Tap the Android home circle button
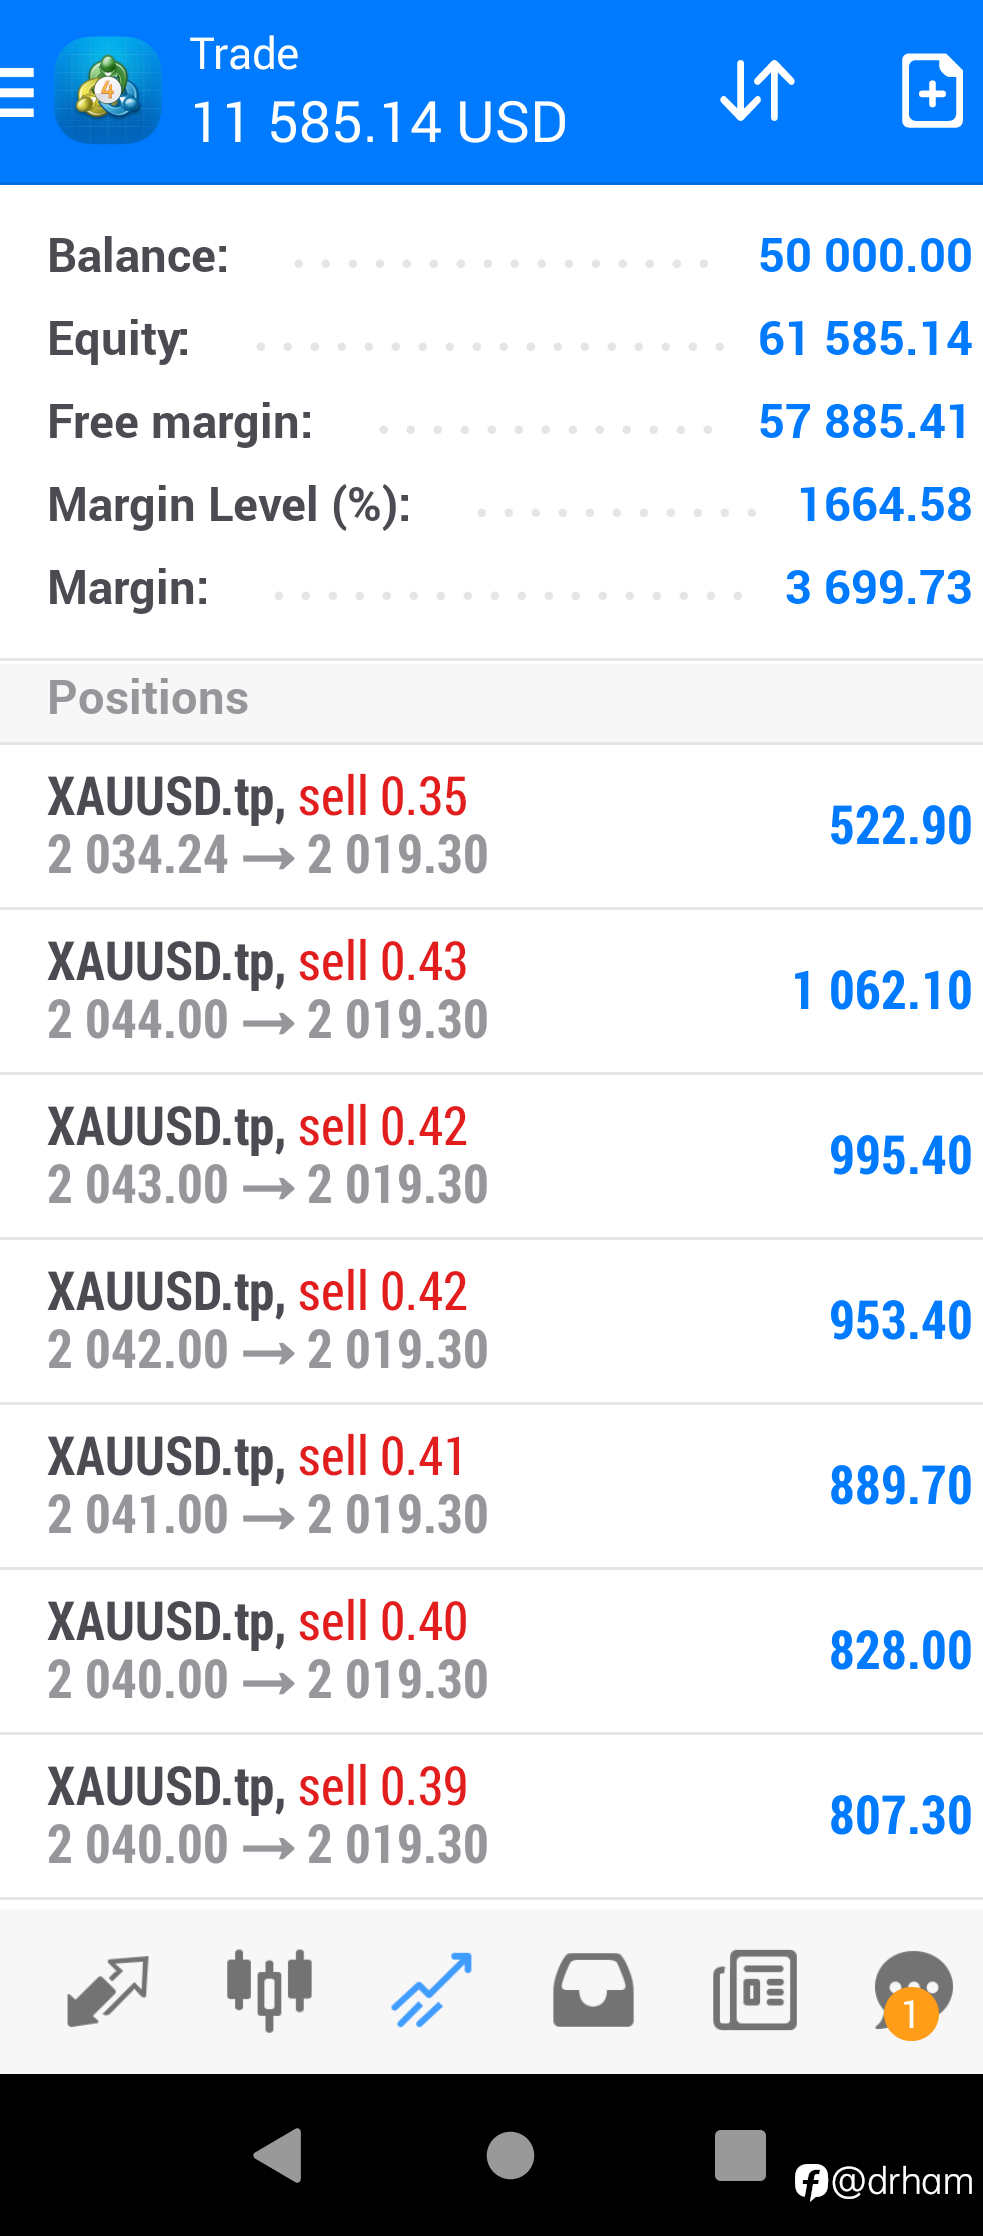The image size is (983, 2236). tap(510, 2154)
